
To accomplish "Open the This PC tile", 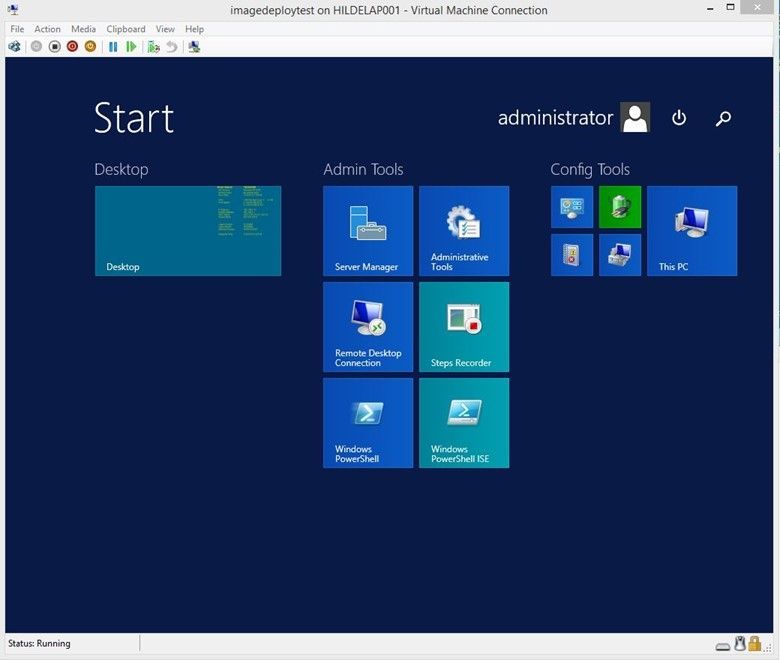I will coord(692,231).
